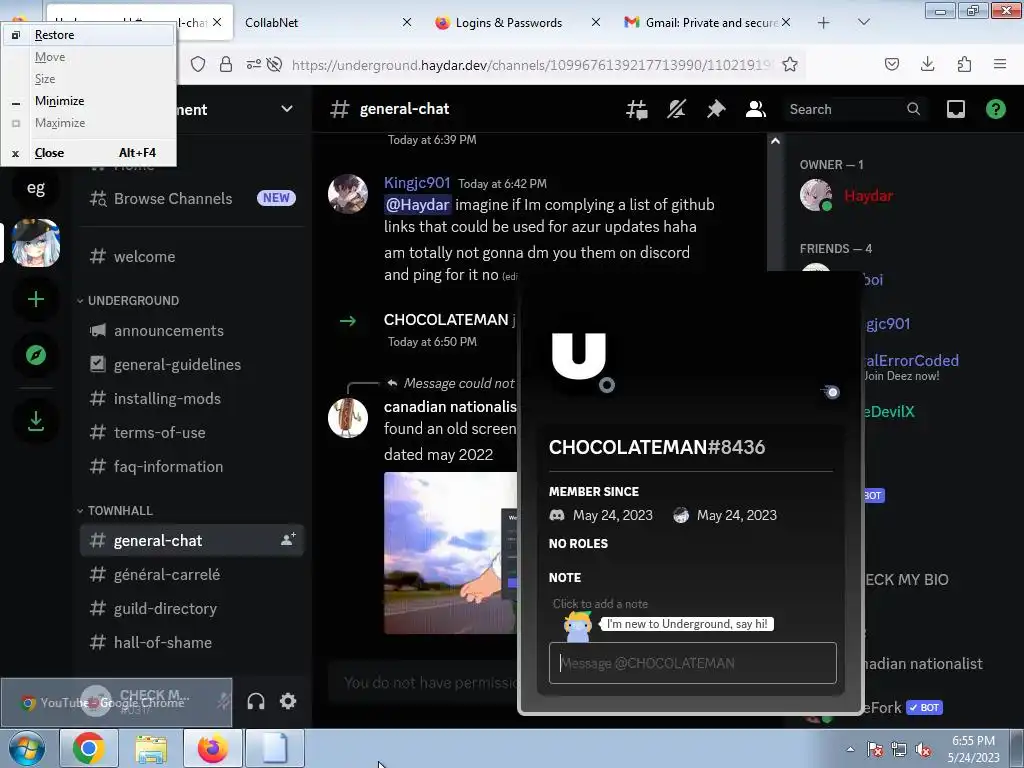Open the welcome channel
1024x768 pixels.
coord(192,257)
